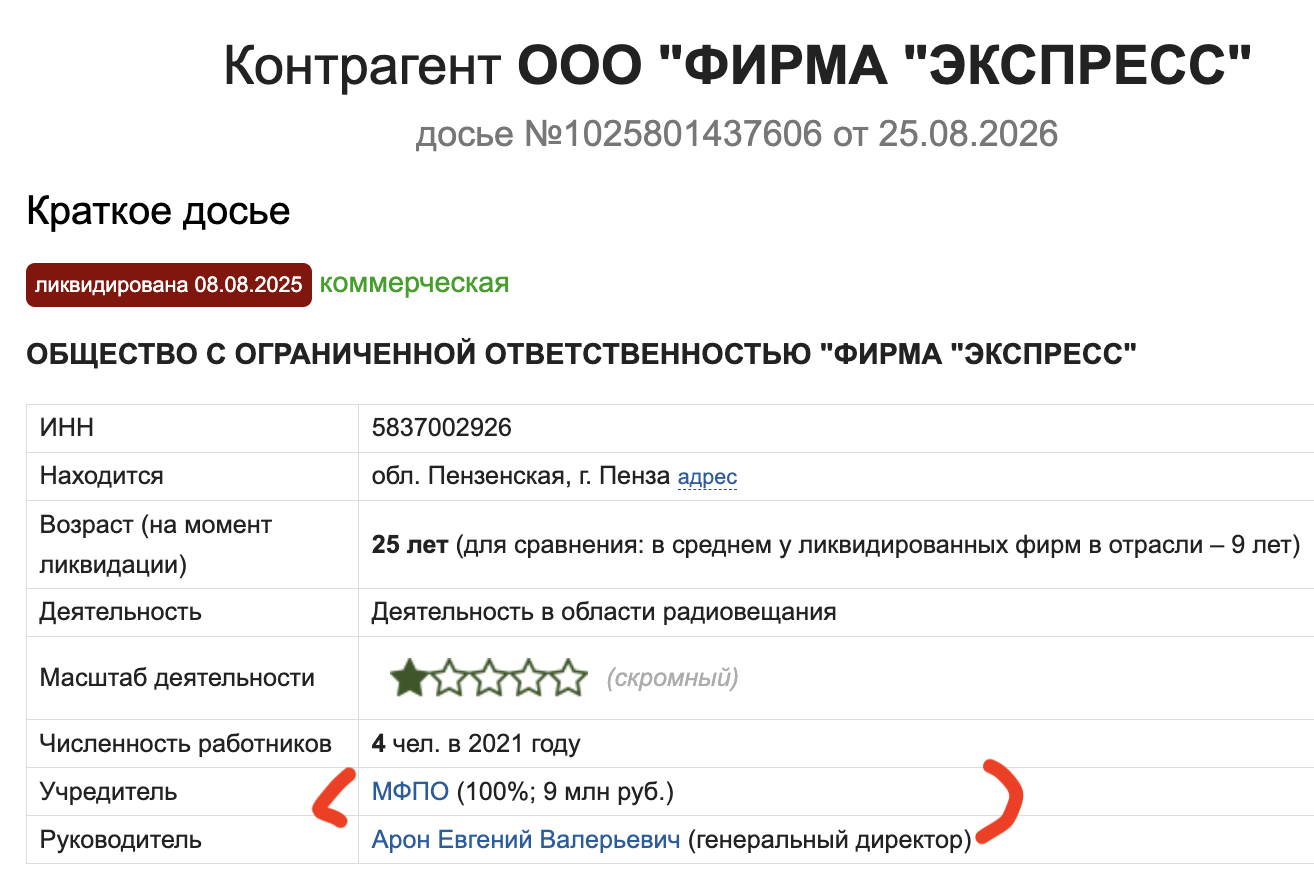Click the ИНН value 5837002926
Image resolution: width=1314 pixels, height=878 pixels.
[441, 428]
